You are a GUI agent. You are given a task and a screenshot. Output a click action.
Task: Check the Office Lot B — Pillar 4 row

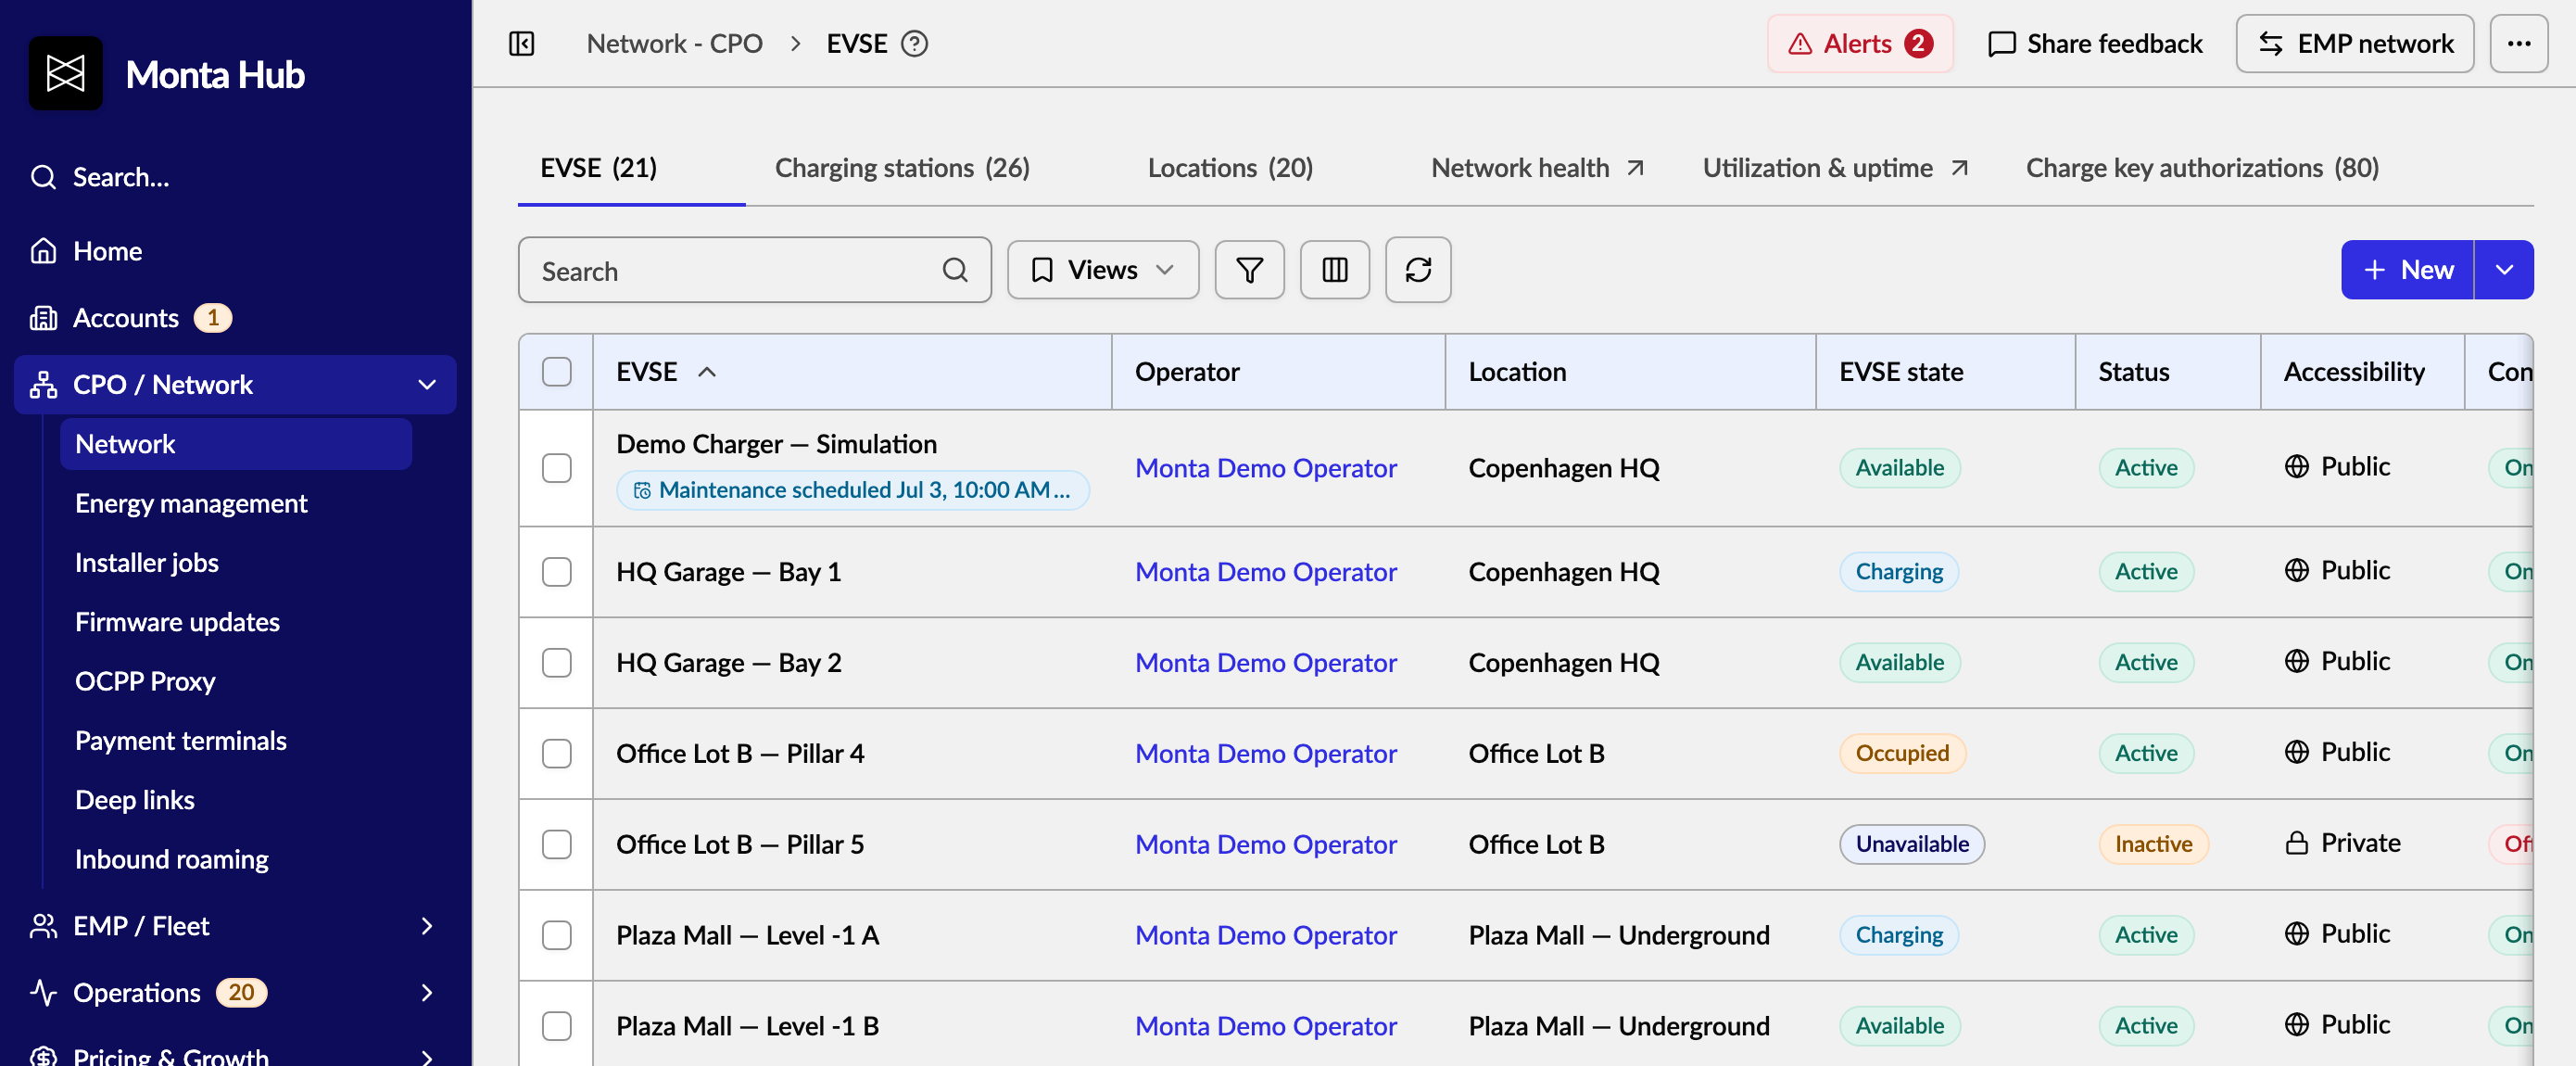557,754
